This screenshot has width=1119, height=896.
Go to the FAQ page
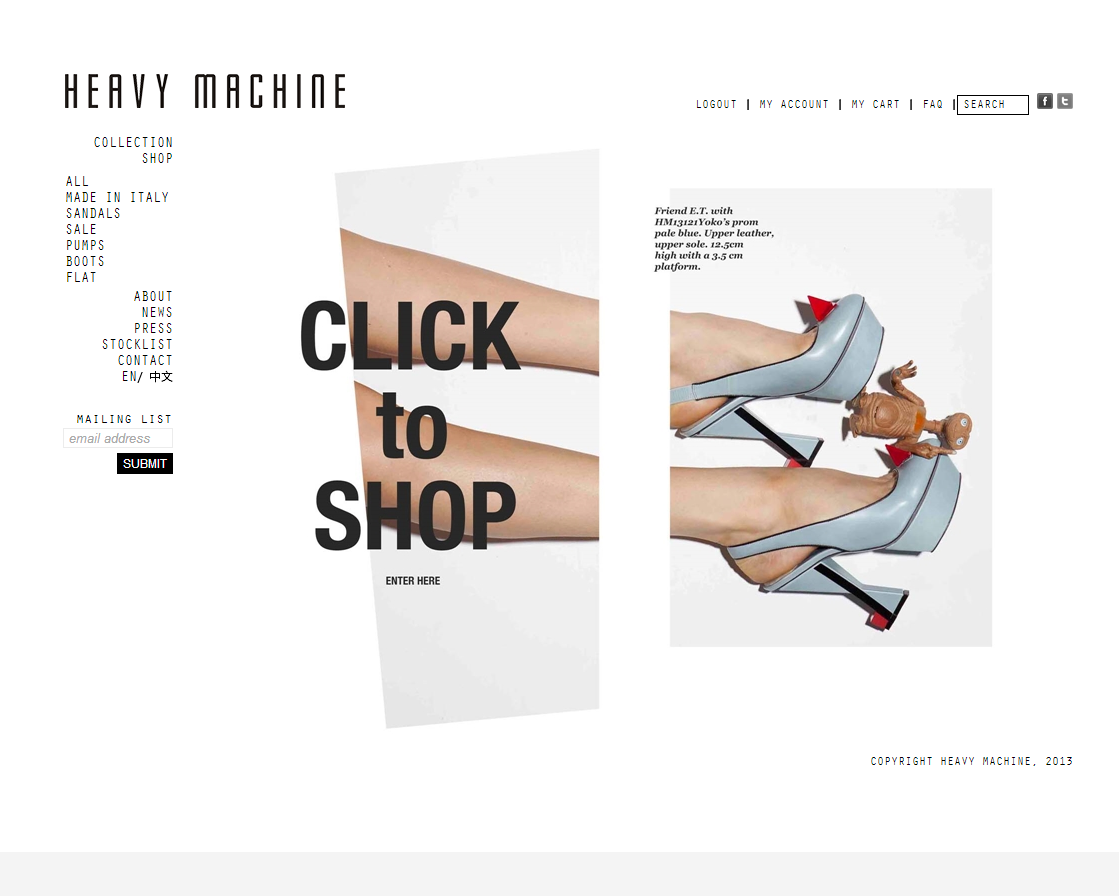pos(933,104)
